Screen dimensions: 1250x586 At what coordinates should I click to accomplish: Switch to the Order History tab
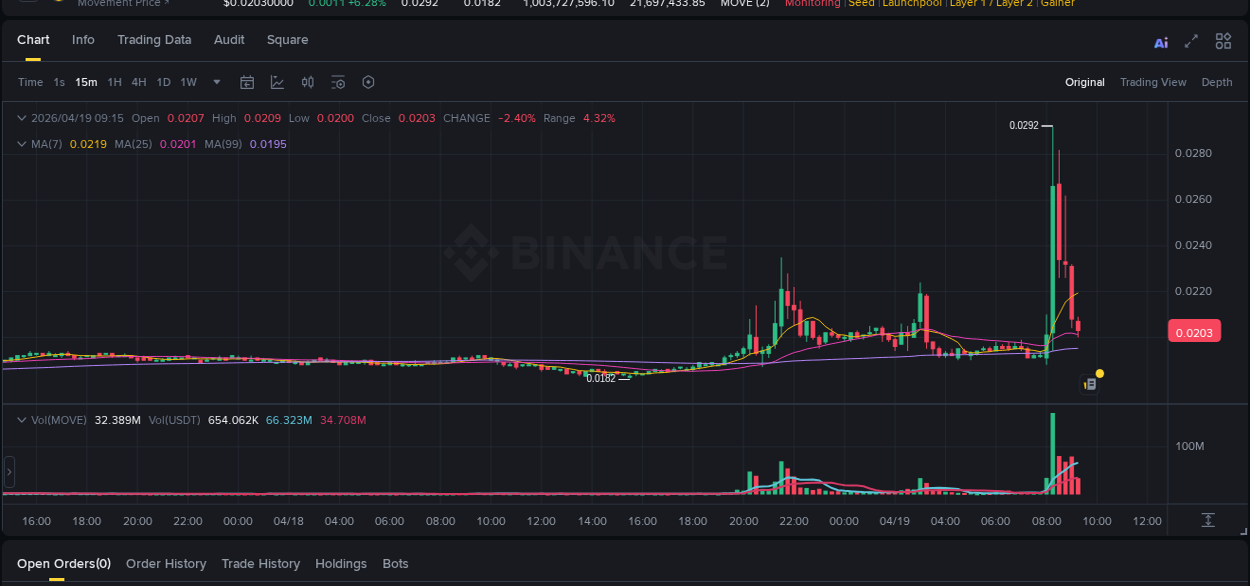pos(166,563)
